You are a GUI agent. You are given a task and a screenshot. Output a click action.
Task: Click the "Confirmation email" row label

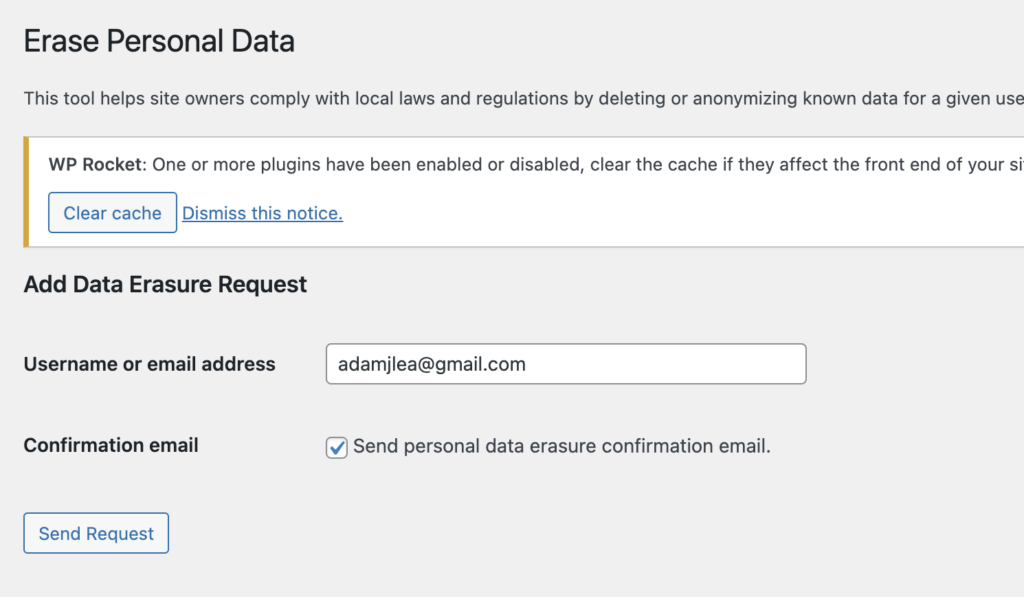111,445
